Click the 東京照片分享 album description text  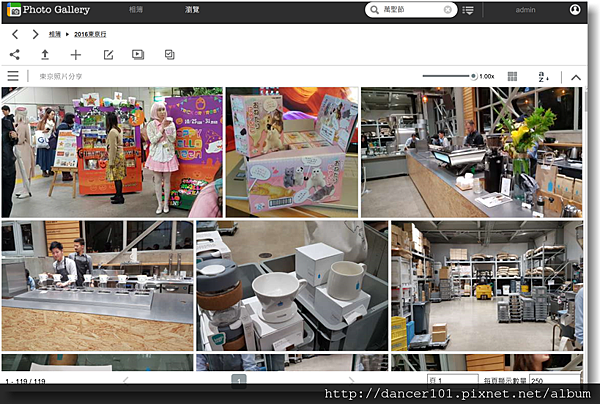pyautogui.click(x=60, y=77)
